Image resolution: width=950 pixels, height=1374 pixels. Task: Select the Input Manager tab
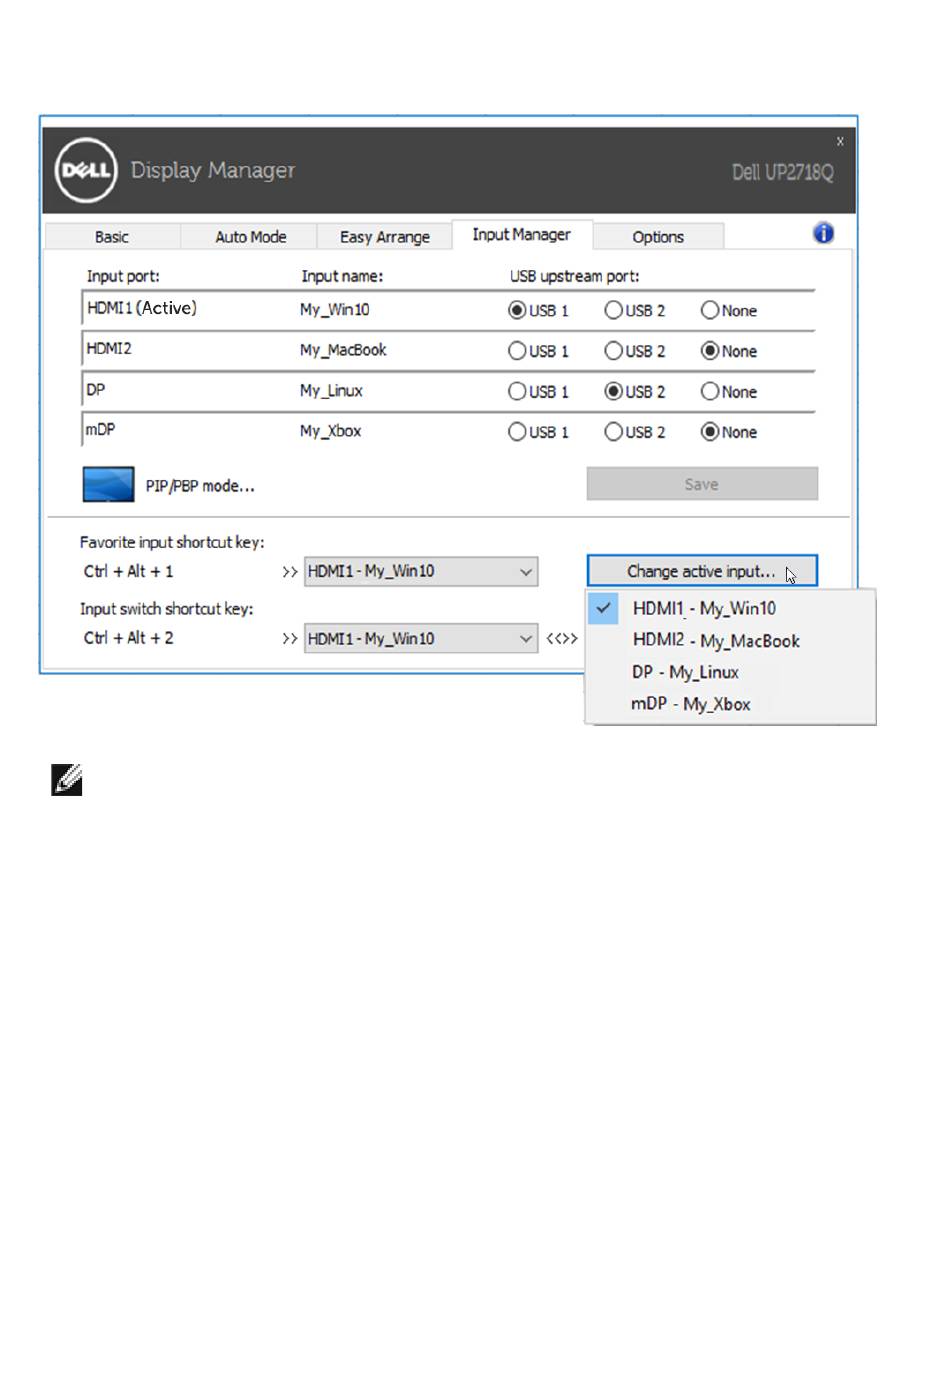[522, 234]
